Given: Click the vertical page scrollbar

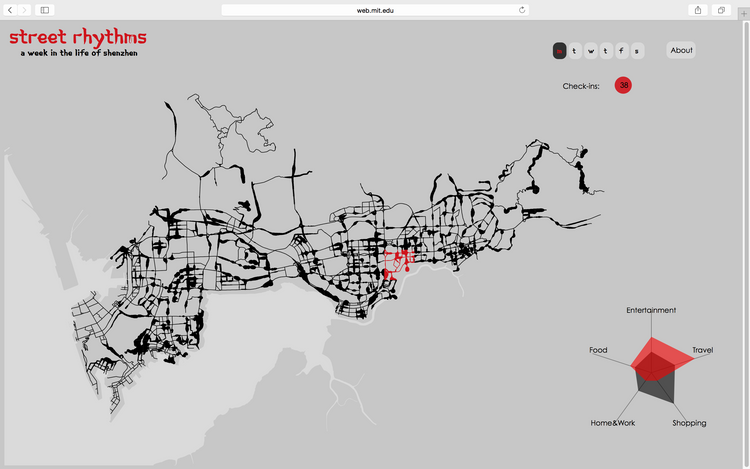Looking at the screenshot, I should point(746,244).
